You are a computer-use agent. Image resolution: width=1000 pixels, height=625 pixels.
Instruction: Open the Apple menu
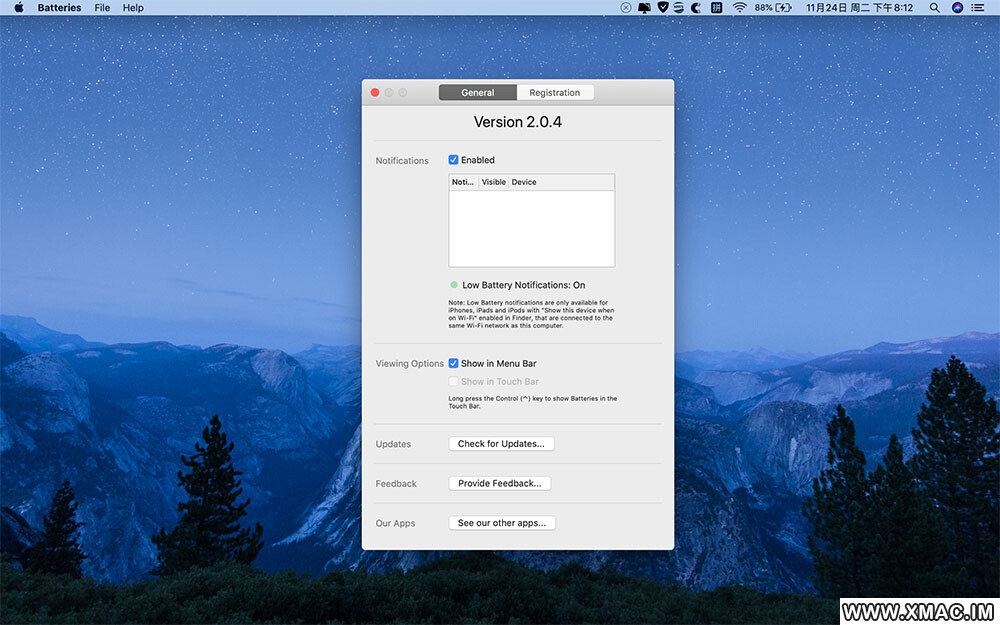click(18, 8)
